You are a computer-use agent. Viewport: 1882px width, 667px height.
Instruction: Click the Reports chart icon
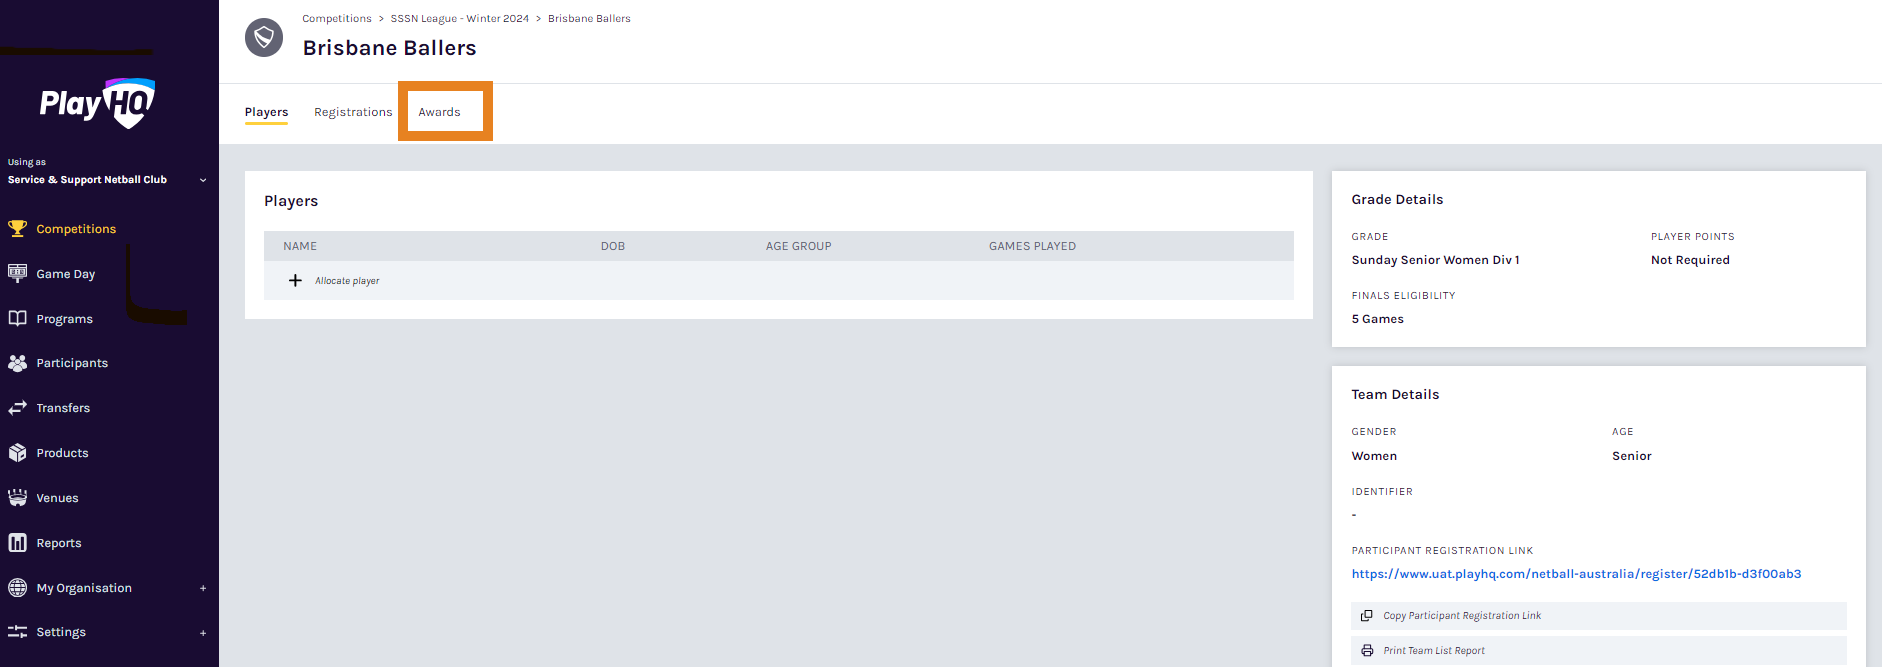coord(17,543)
